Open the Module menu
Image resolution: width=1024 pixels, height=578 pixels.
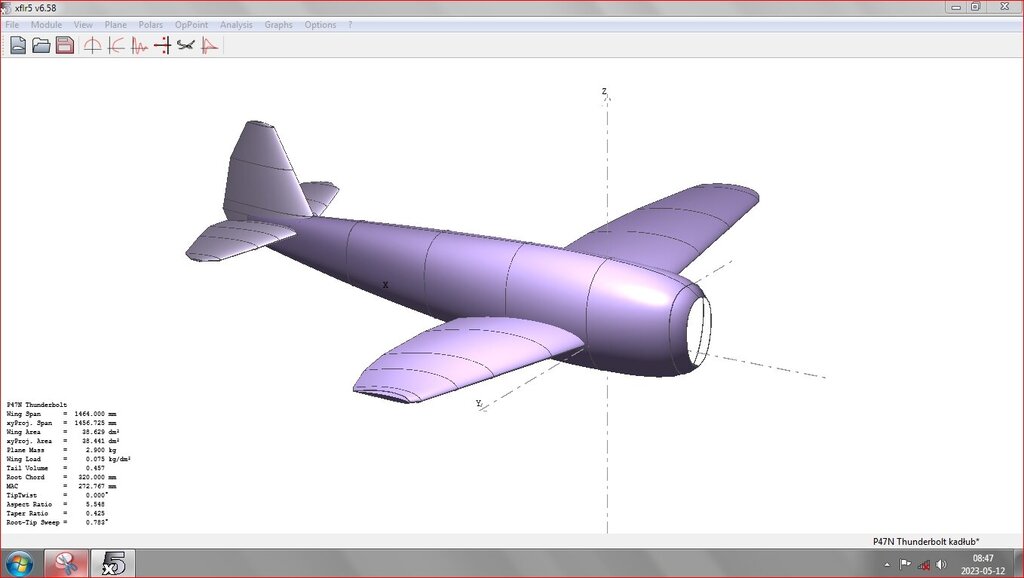pos(46,24)
